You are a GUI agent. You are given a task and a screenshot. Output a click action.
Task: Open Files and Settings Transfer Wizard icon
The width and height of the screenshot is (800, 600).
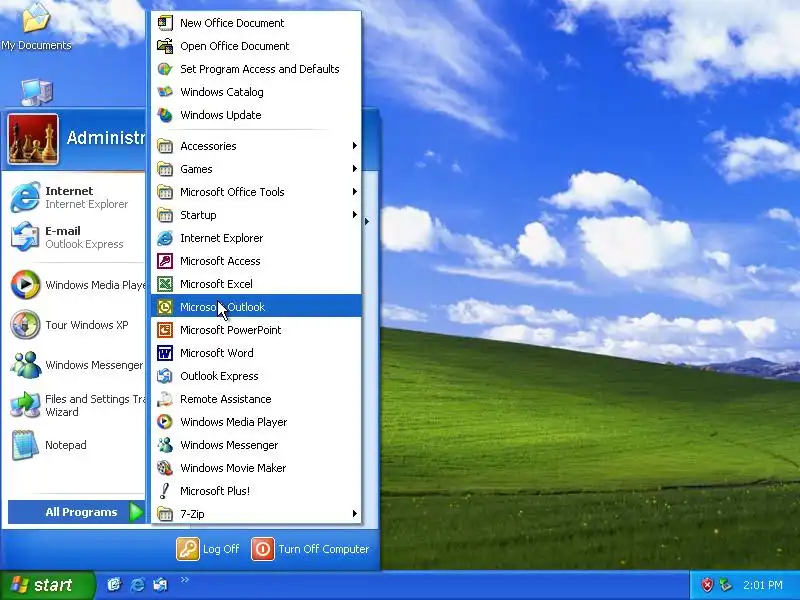click(x=25, y=405)
